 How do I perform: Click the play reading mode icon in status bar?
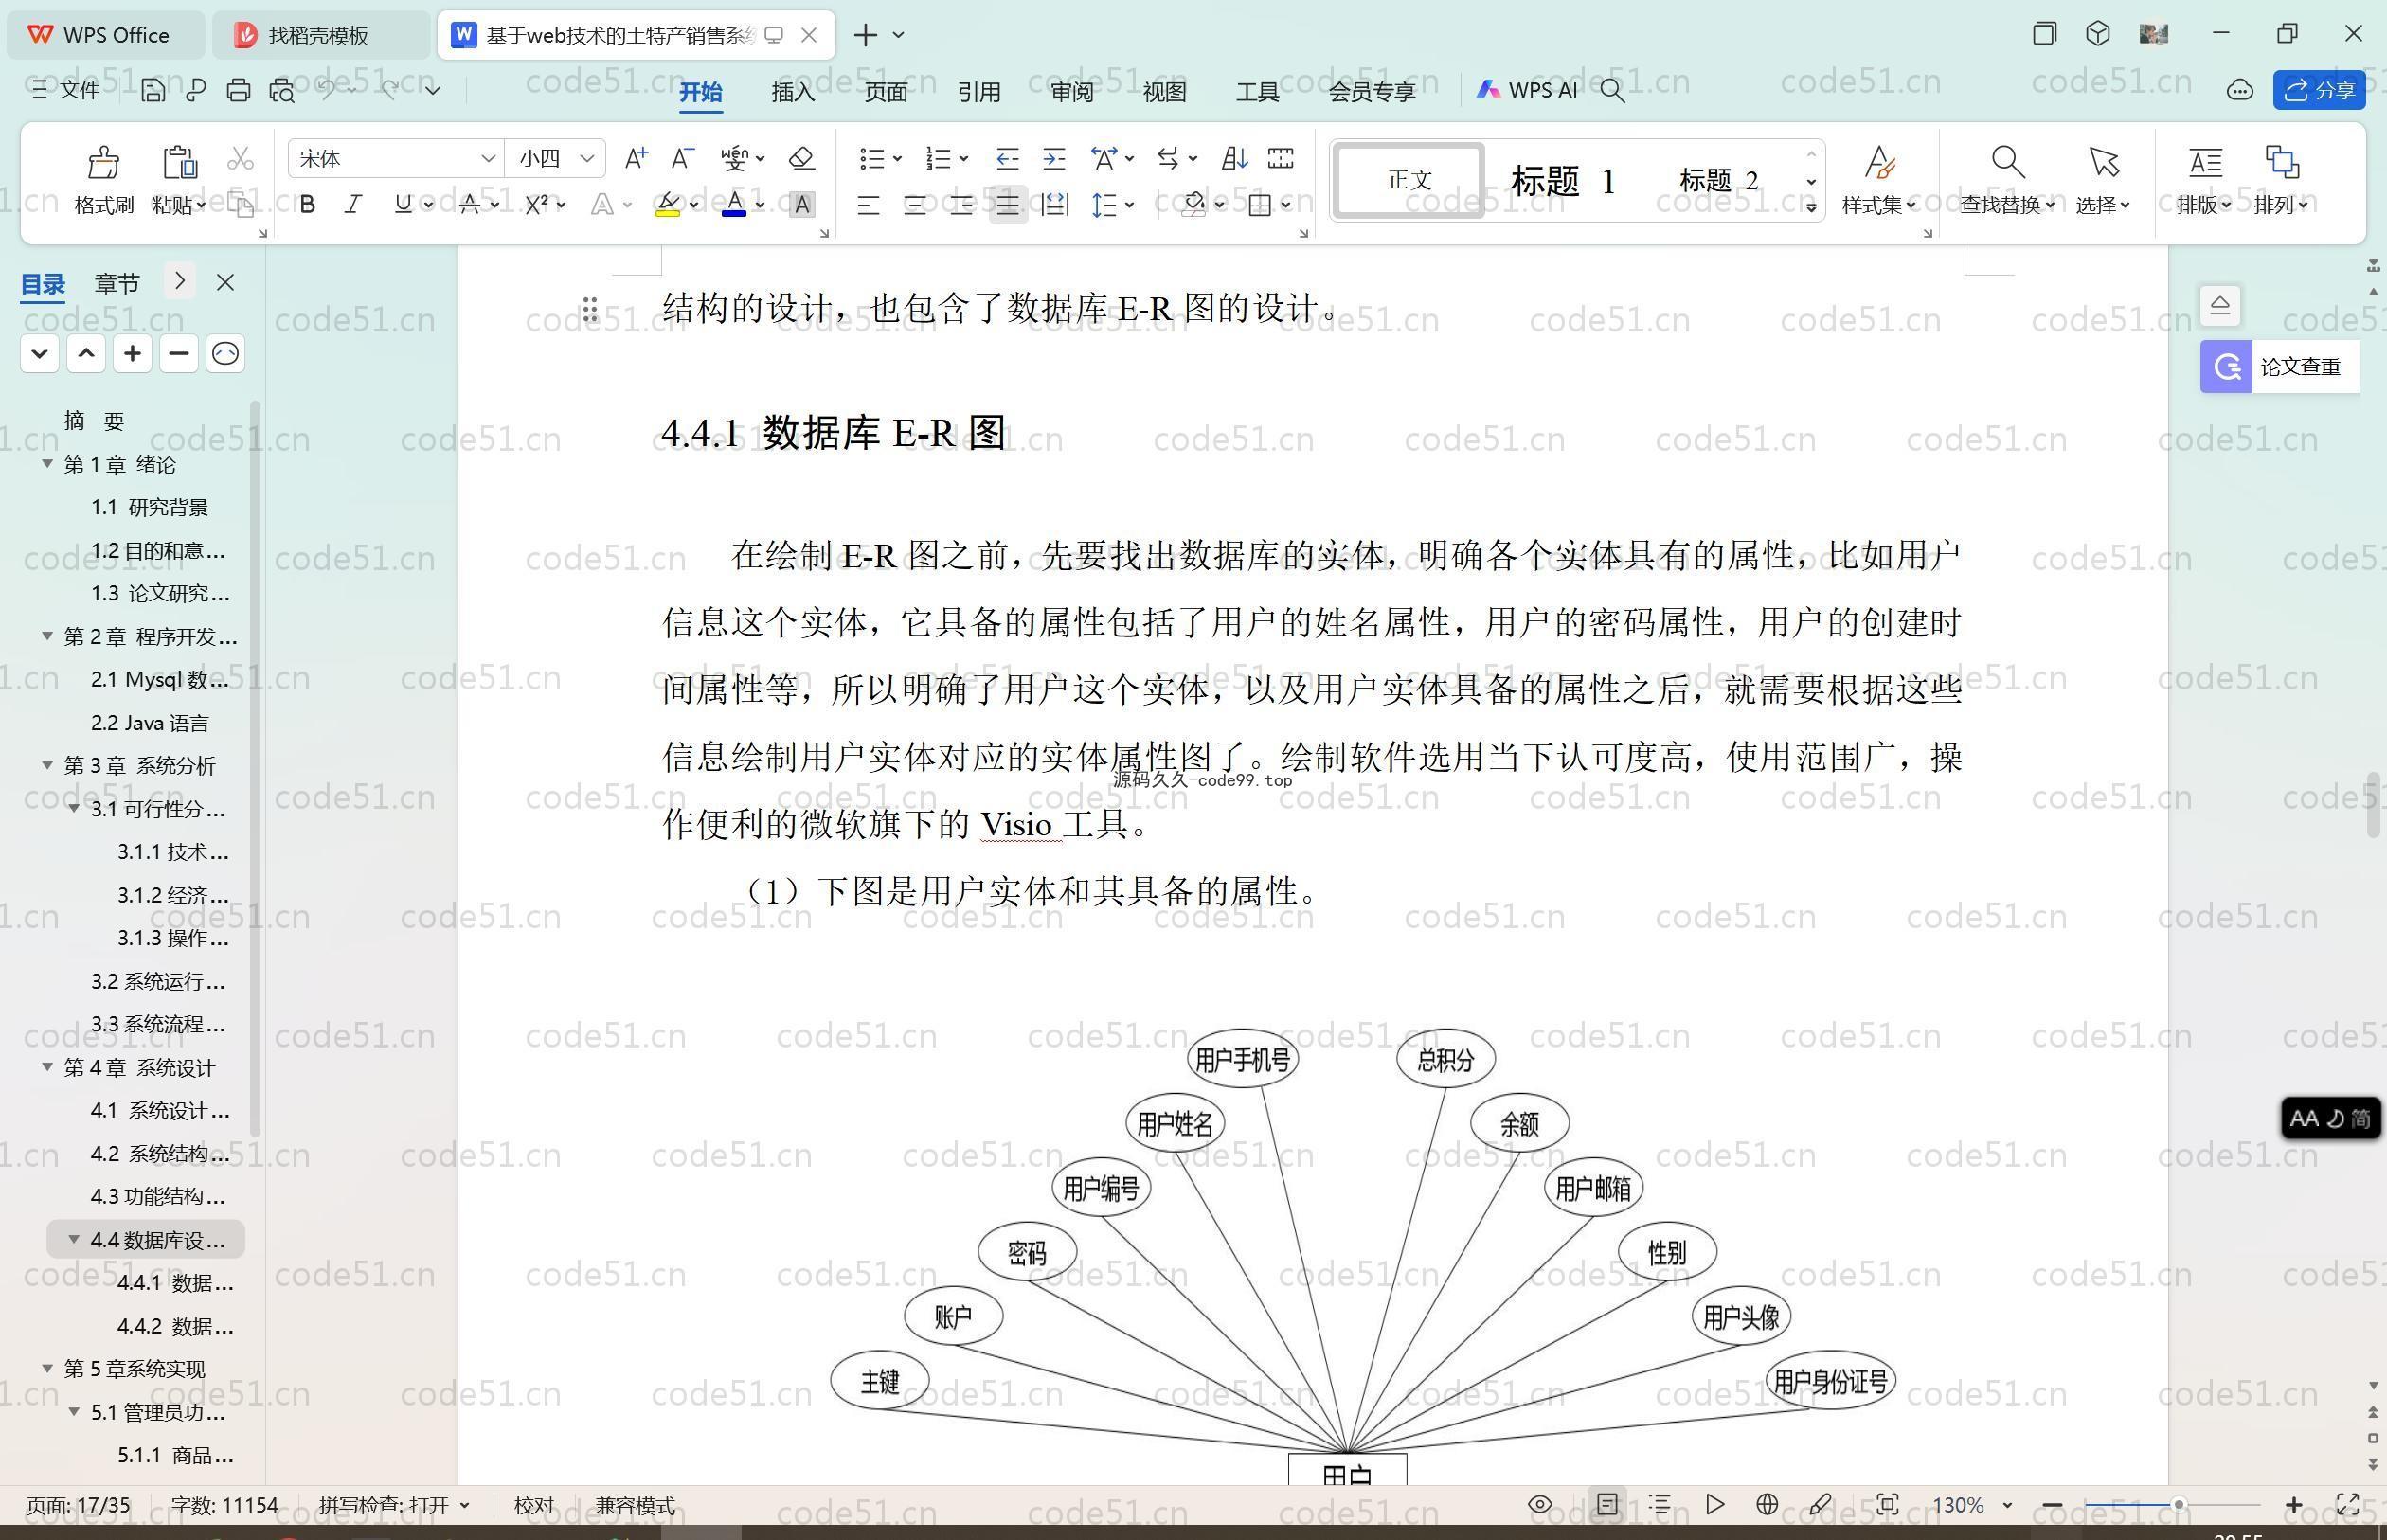point(1714,1504)
